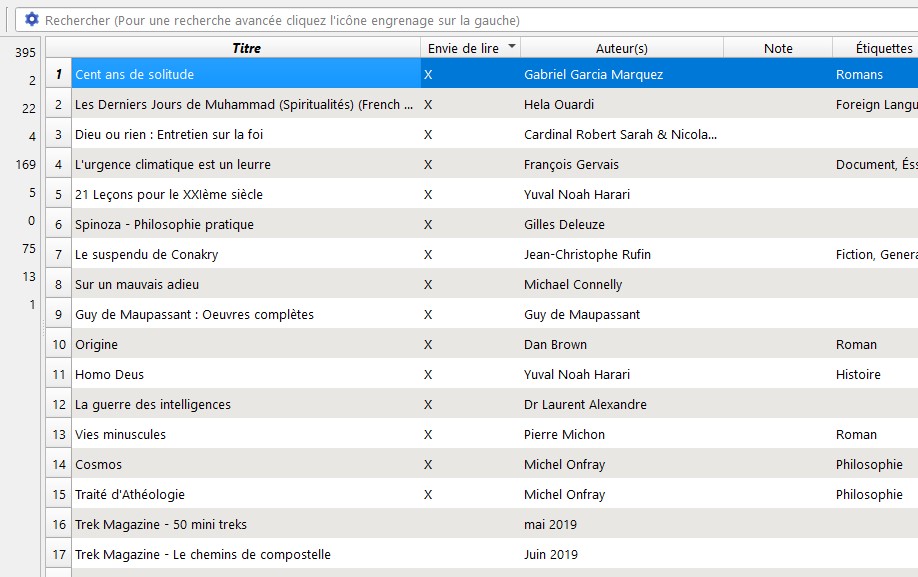Select the book 'Cent ans de solitude'
Image resolution: width=918 pixels, height=577 pixels.
pos(135,74)
